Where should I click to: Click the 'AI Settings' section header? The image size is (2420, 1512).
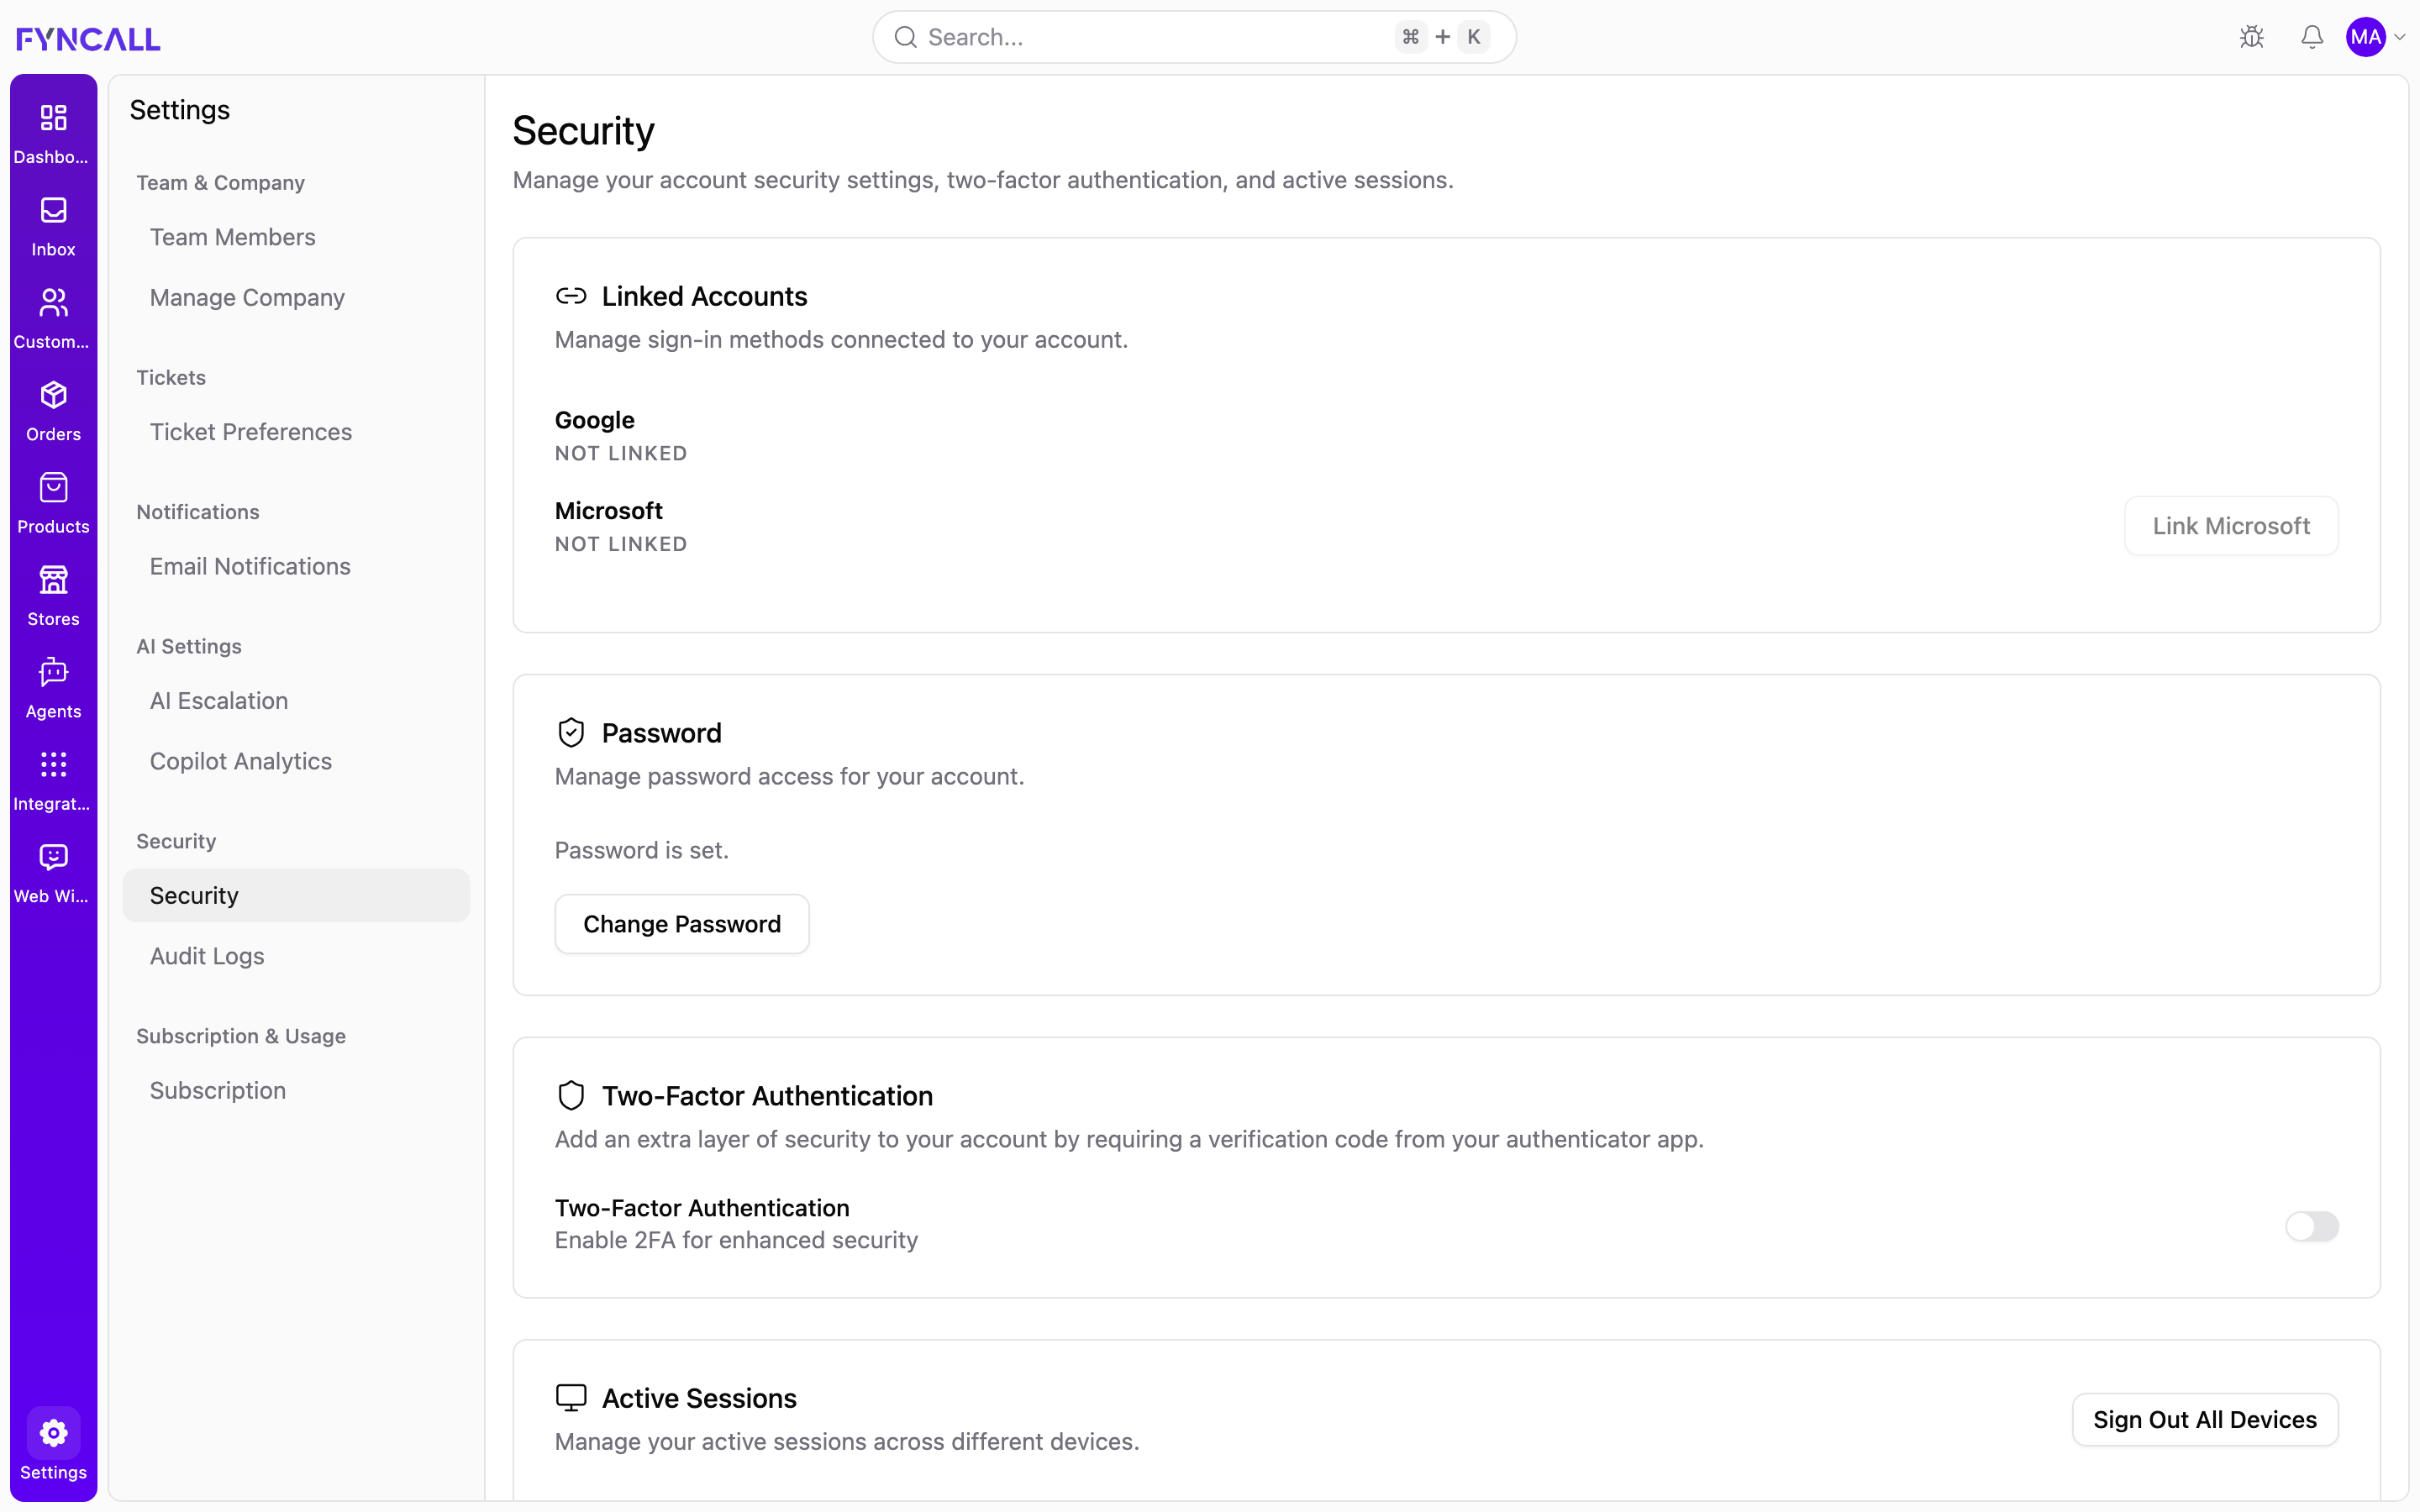[189, 646]
